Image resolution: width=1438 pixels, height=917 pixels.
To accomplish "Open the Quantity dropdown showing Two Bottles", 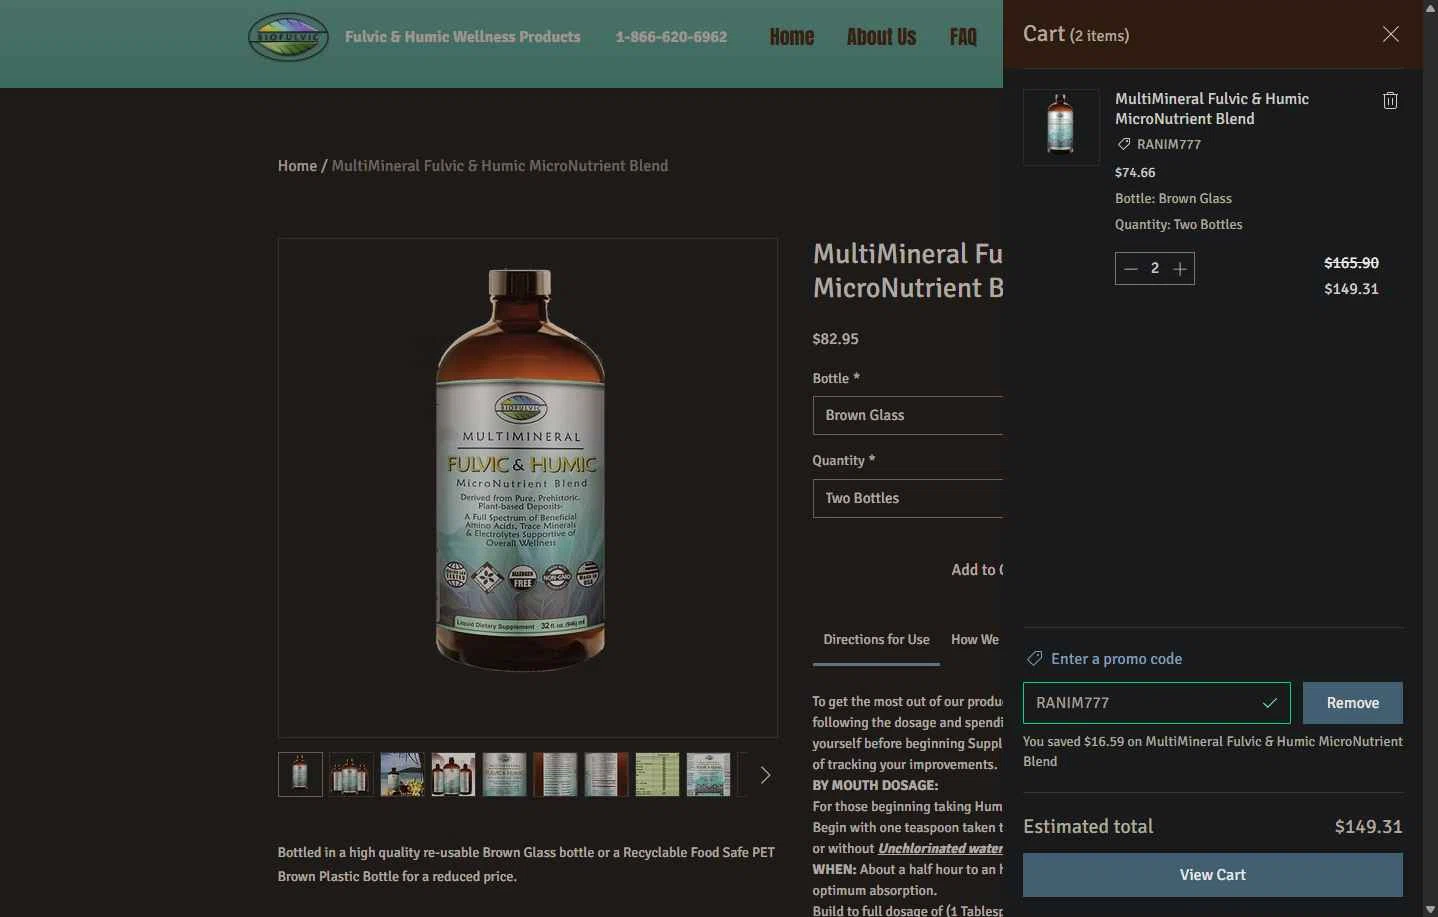I will click(x=908, y=498).
